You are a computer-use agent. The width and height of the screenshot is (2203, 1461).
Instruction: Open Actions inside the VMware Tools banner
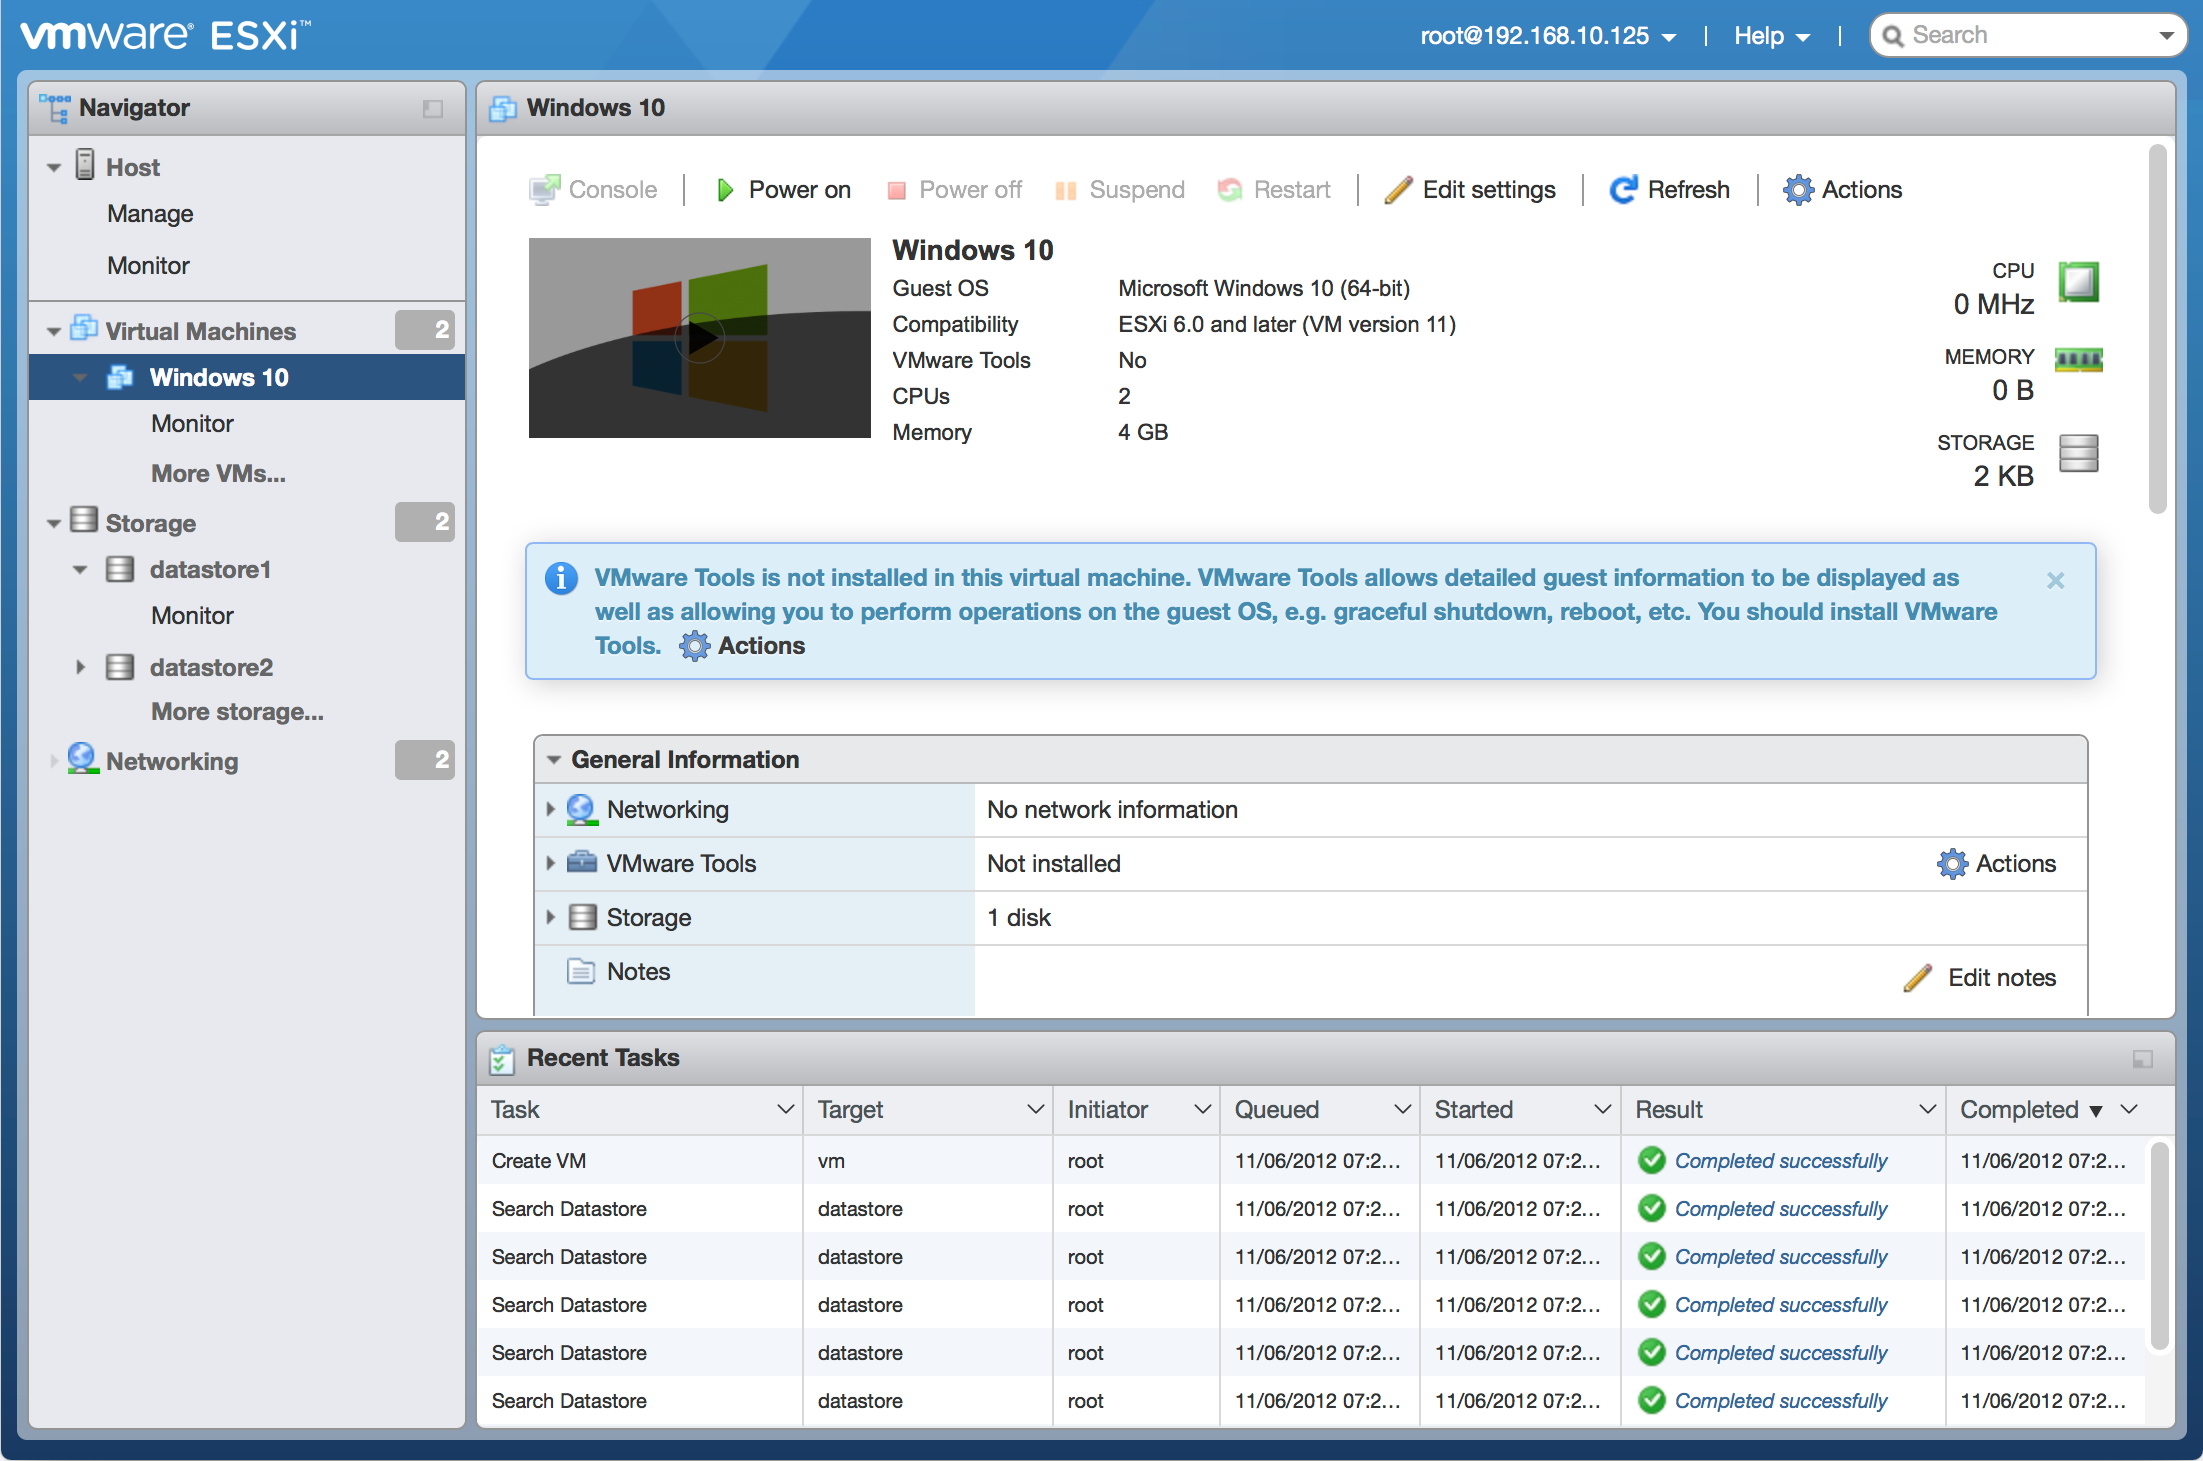pos(742,646)
